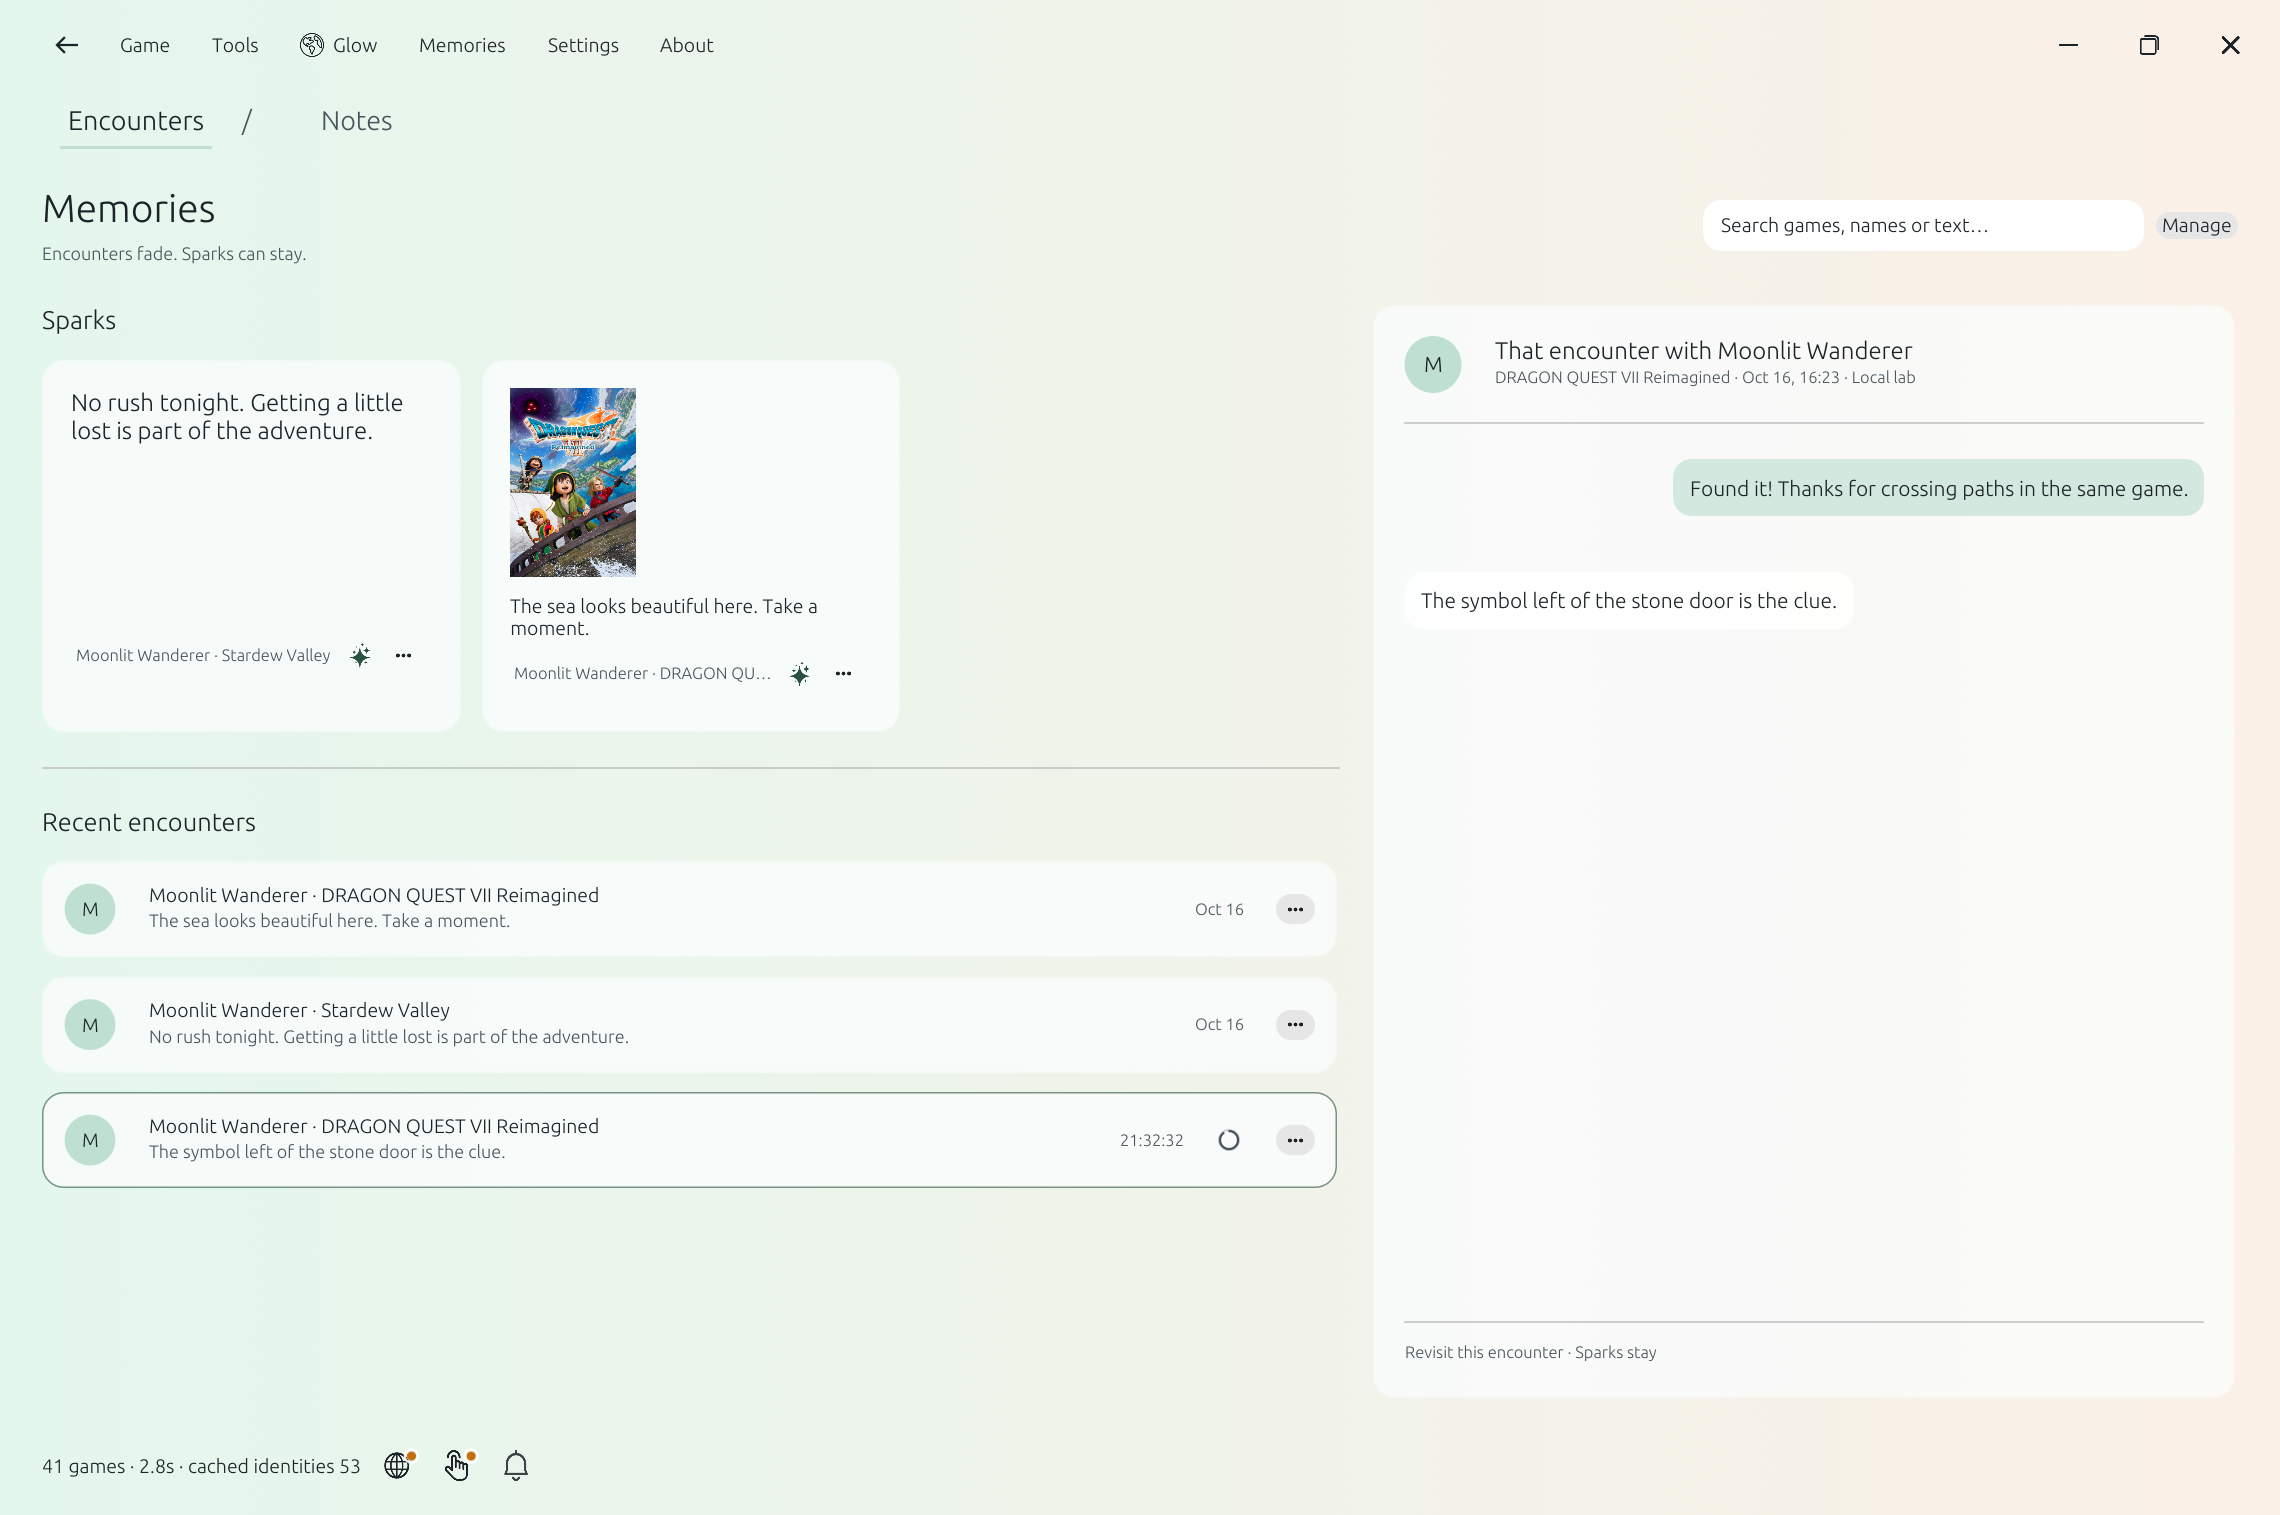The image size is (2280, 1515).
Task: Open the Game menu
Action: (x=145, y=45)
